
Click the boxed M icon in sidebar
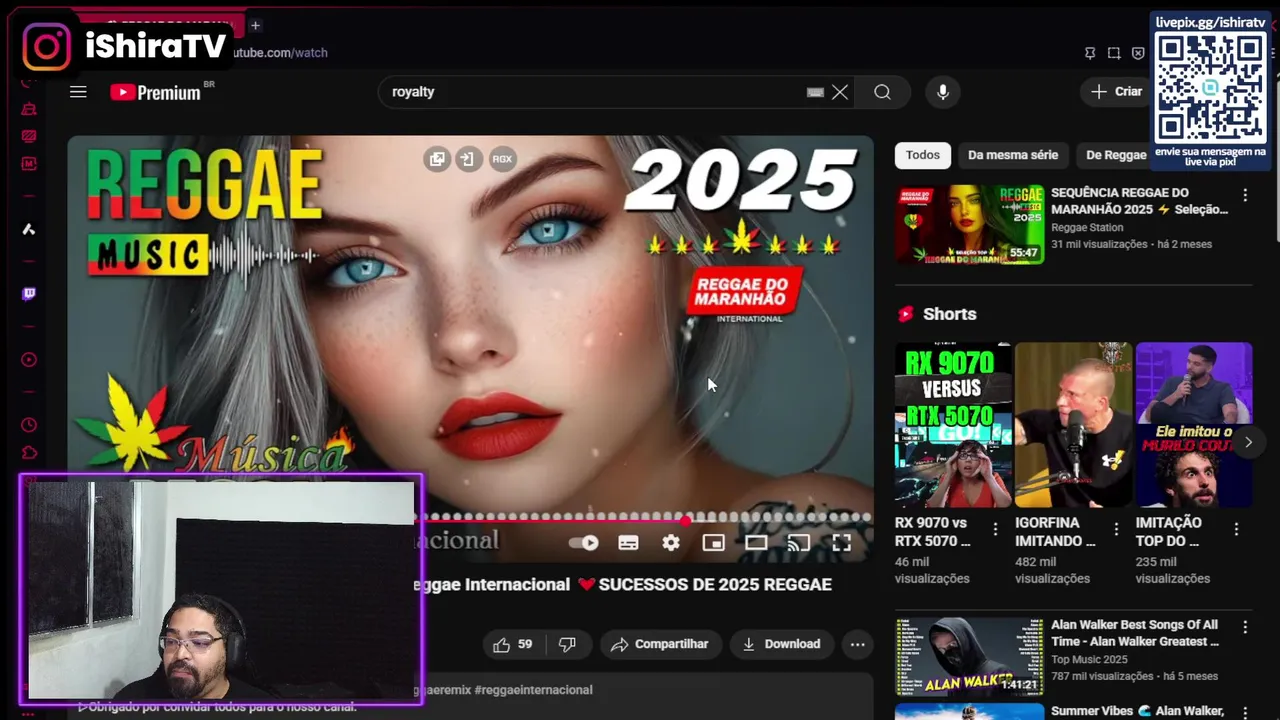[29, 163]
